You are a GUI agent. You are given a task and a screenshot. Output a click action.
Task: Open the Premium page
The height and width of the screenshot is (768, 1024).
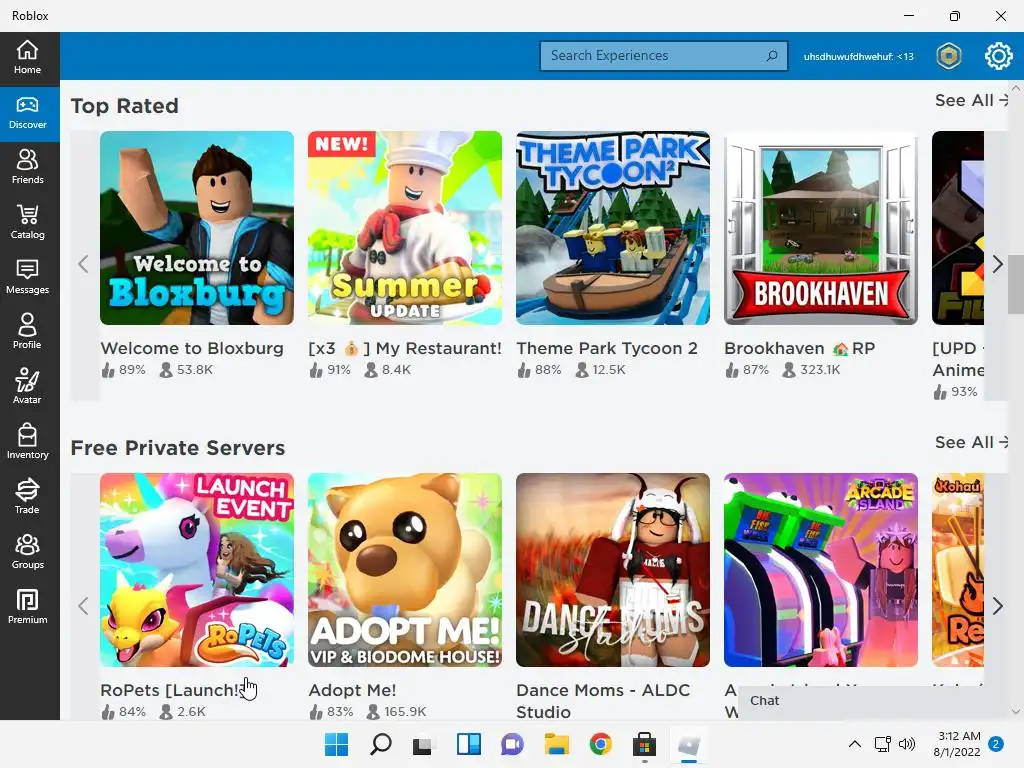pos(27,607)
